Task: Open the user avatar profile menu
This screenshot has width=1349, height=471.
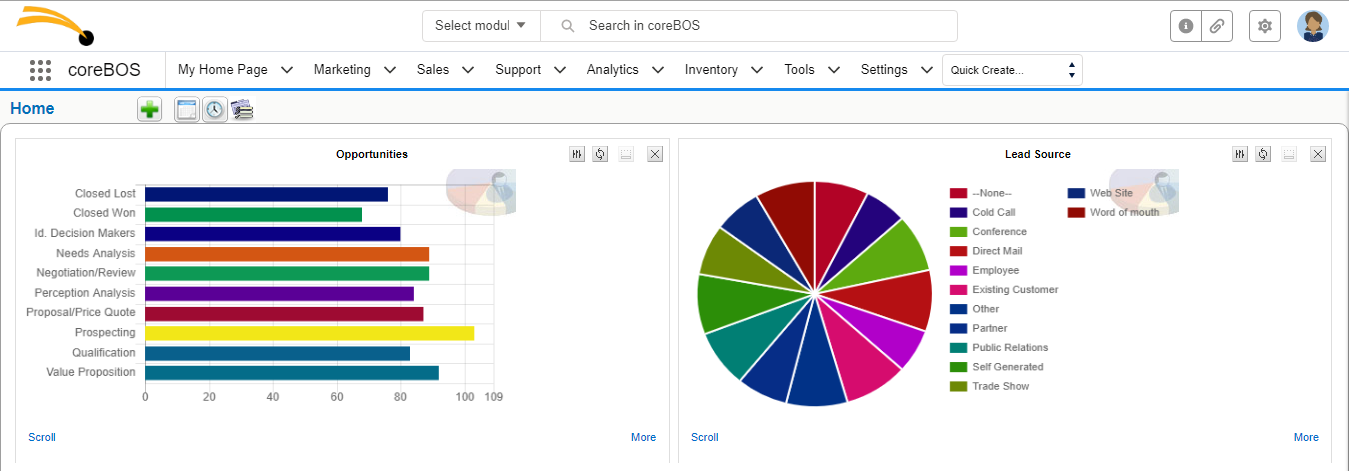Action: coord(1313,26)
